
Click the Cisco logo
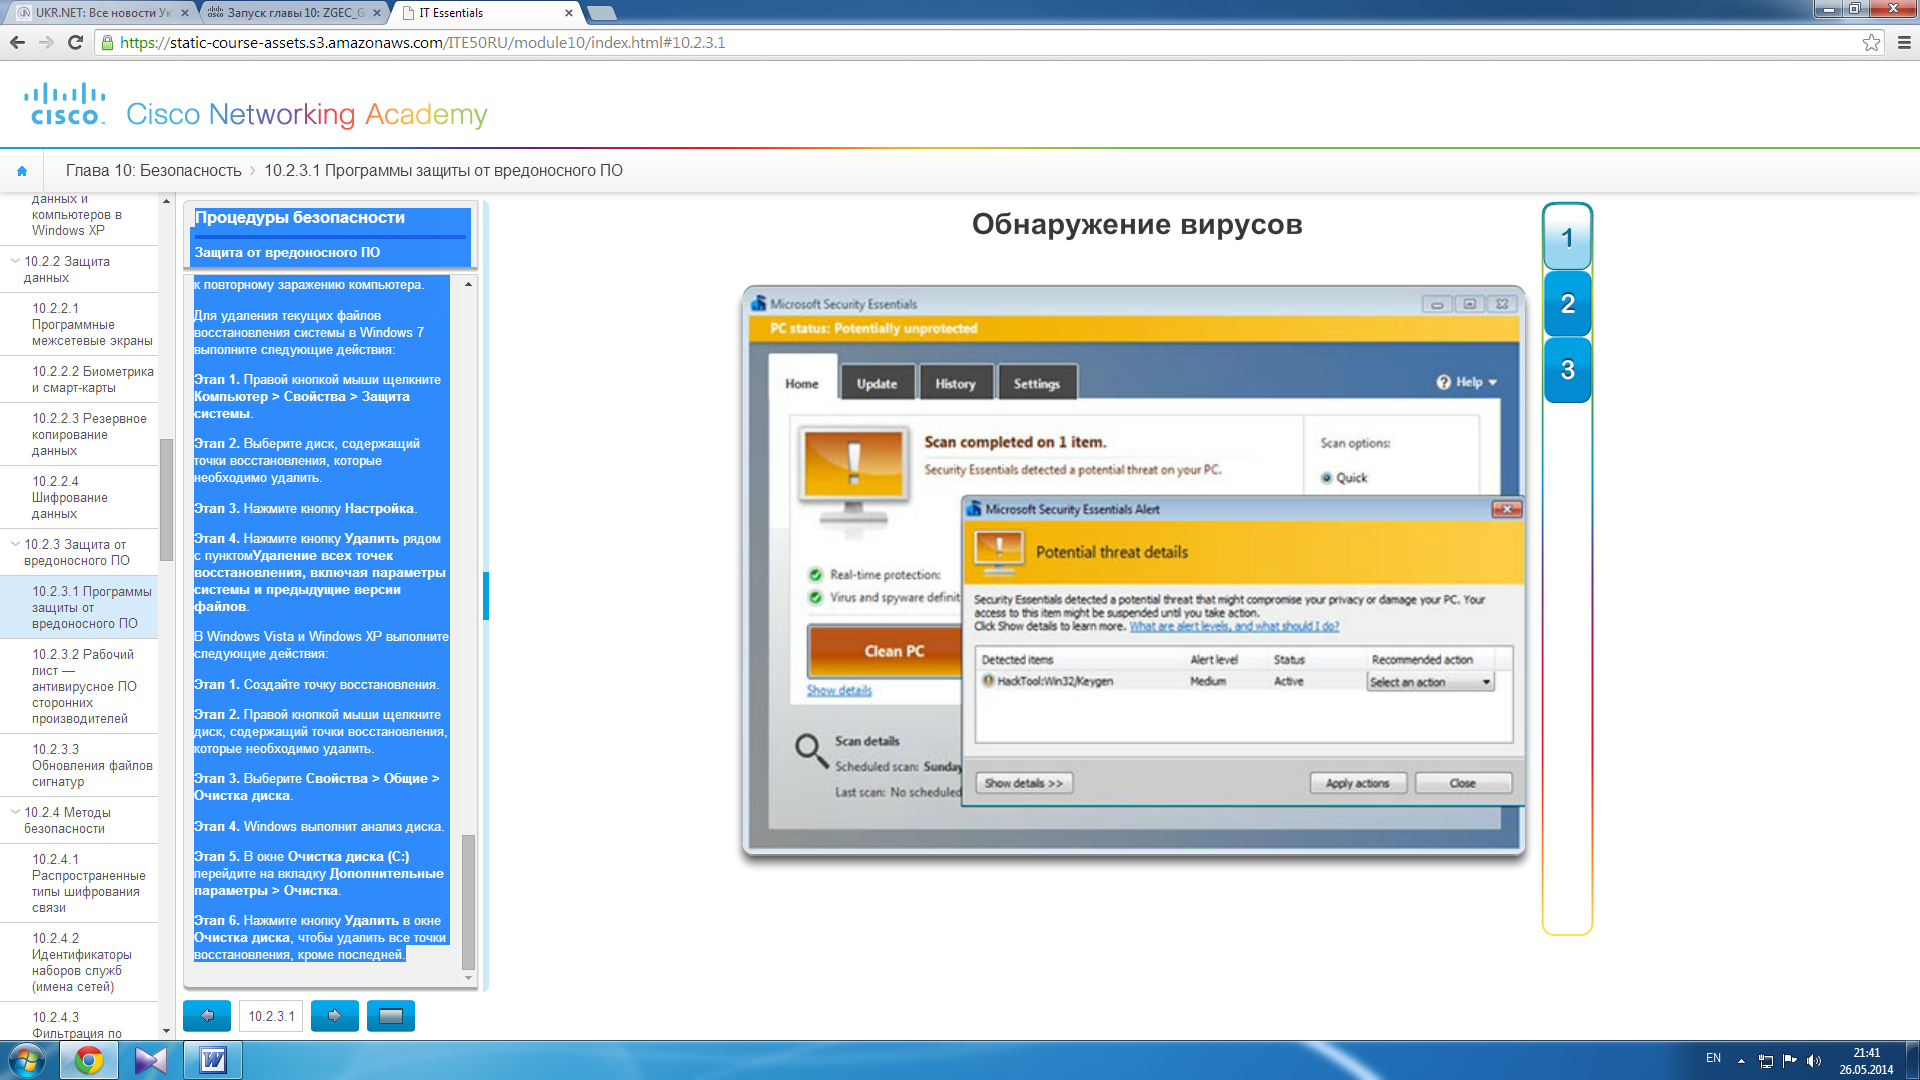click(65, 105)
